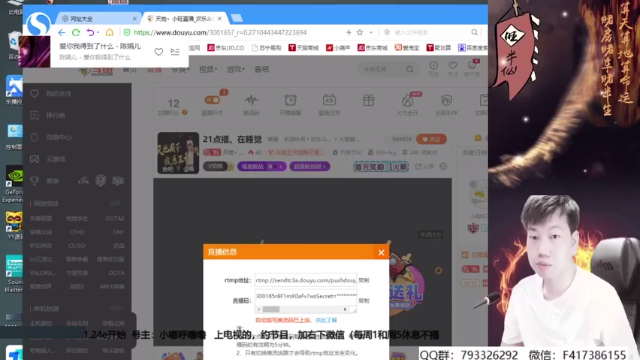Switch to the 天地 小旺直播 browser tab
This screenshot has height=360, width=640.
pyautogui.click(x=184, y=19)
